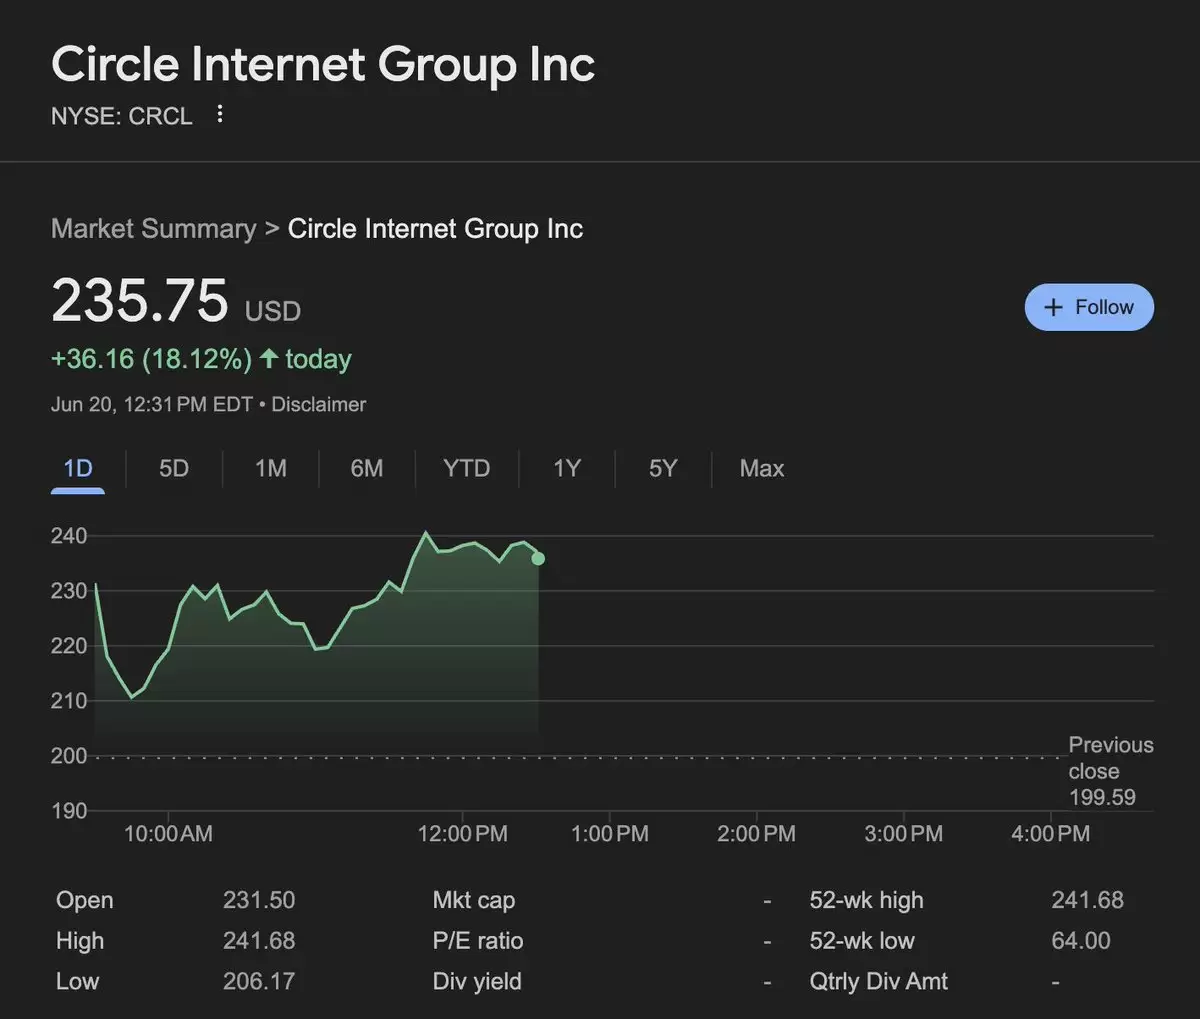This screenshot has width=1200, height=1019.
Task: Click the 240 y-axis label
Action: [x=69, y=536]
